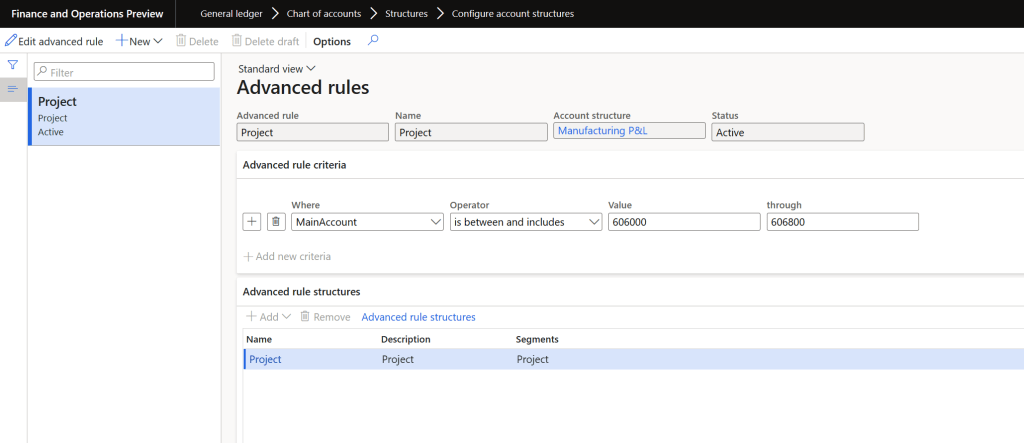Go to Chart of accounts breadcrumb

(324, 14)
